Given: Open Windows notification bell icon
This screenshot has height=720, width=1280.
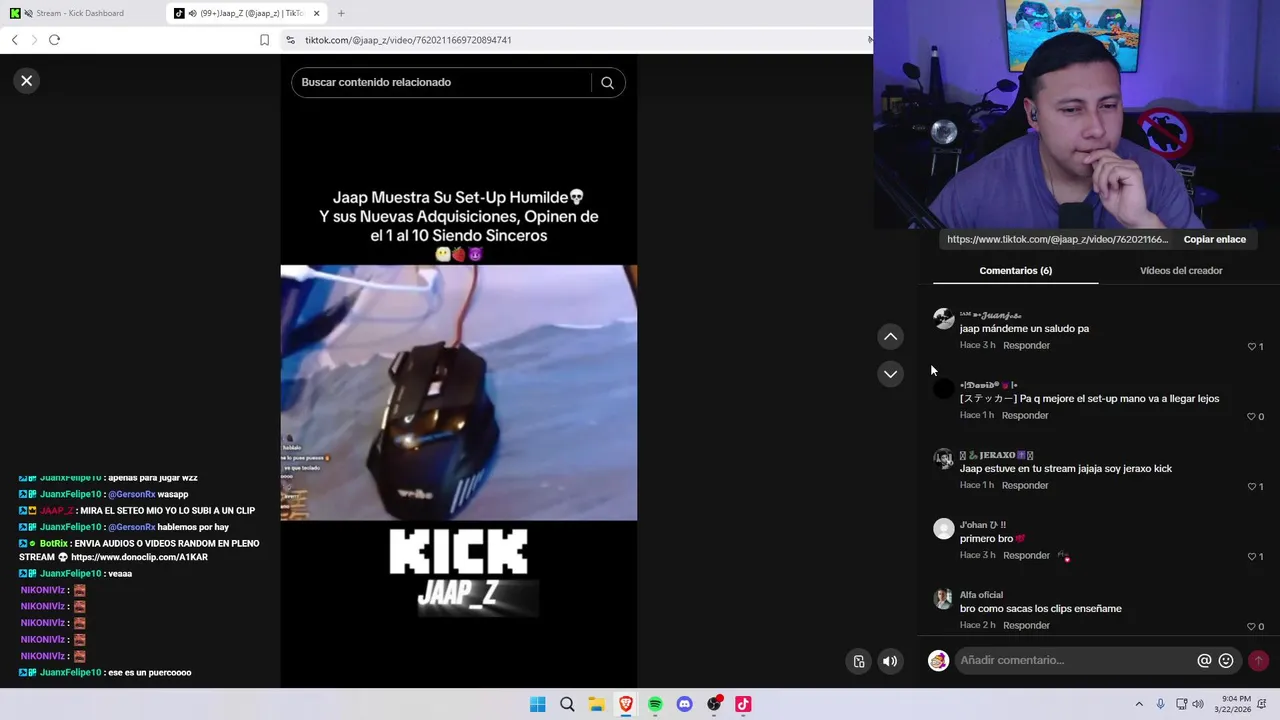Looking at the screenshot, I should tap(1262, 704).
